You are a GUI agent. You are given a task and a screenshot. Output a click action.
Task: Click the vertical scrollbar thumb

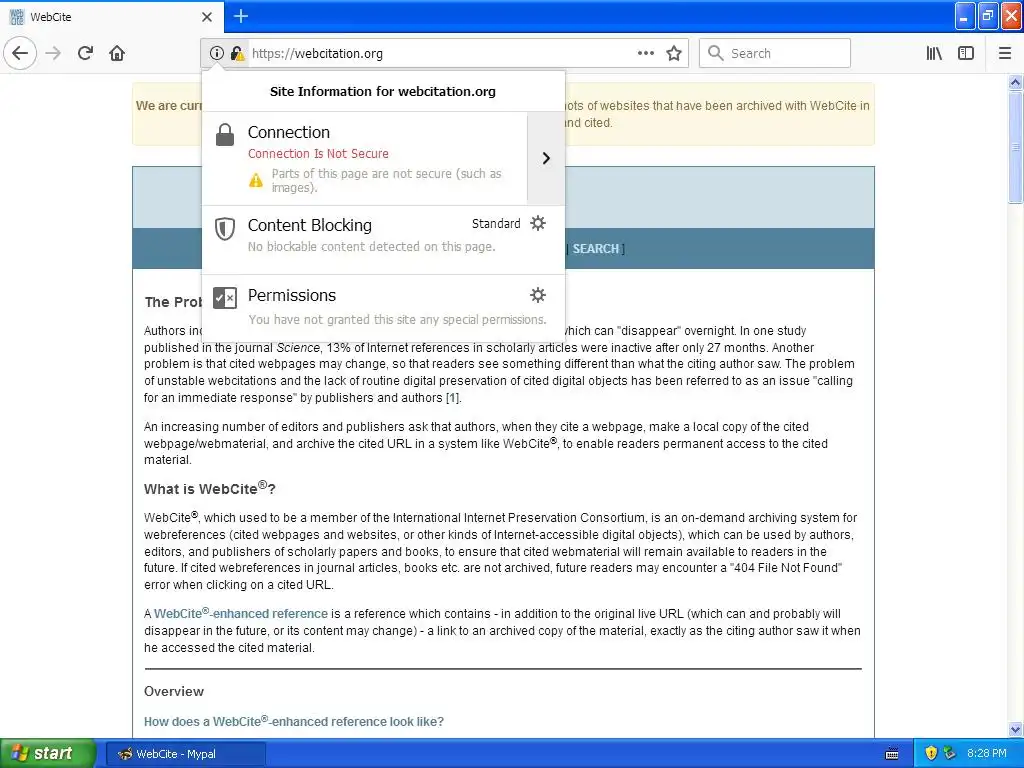click(1016, 148)
